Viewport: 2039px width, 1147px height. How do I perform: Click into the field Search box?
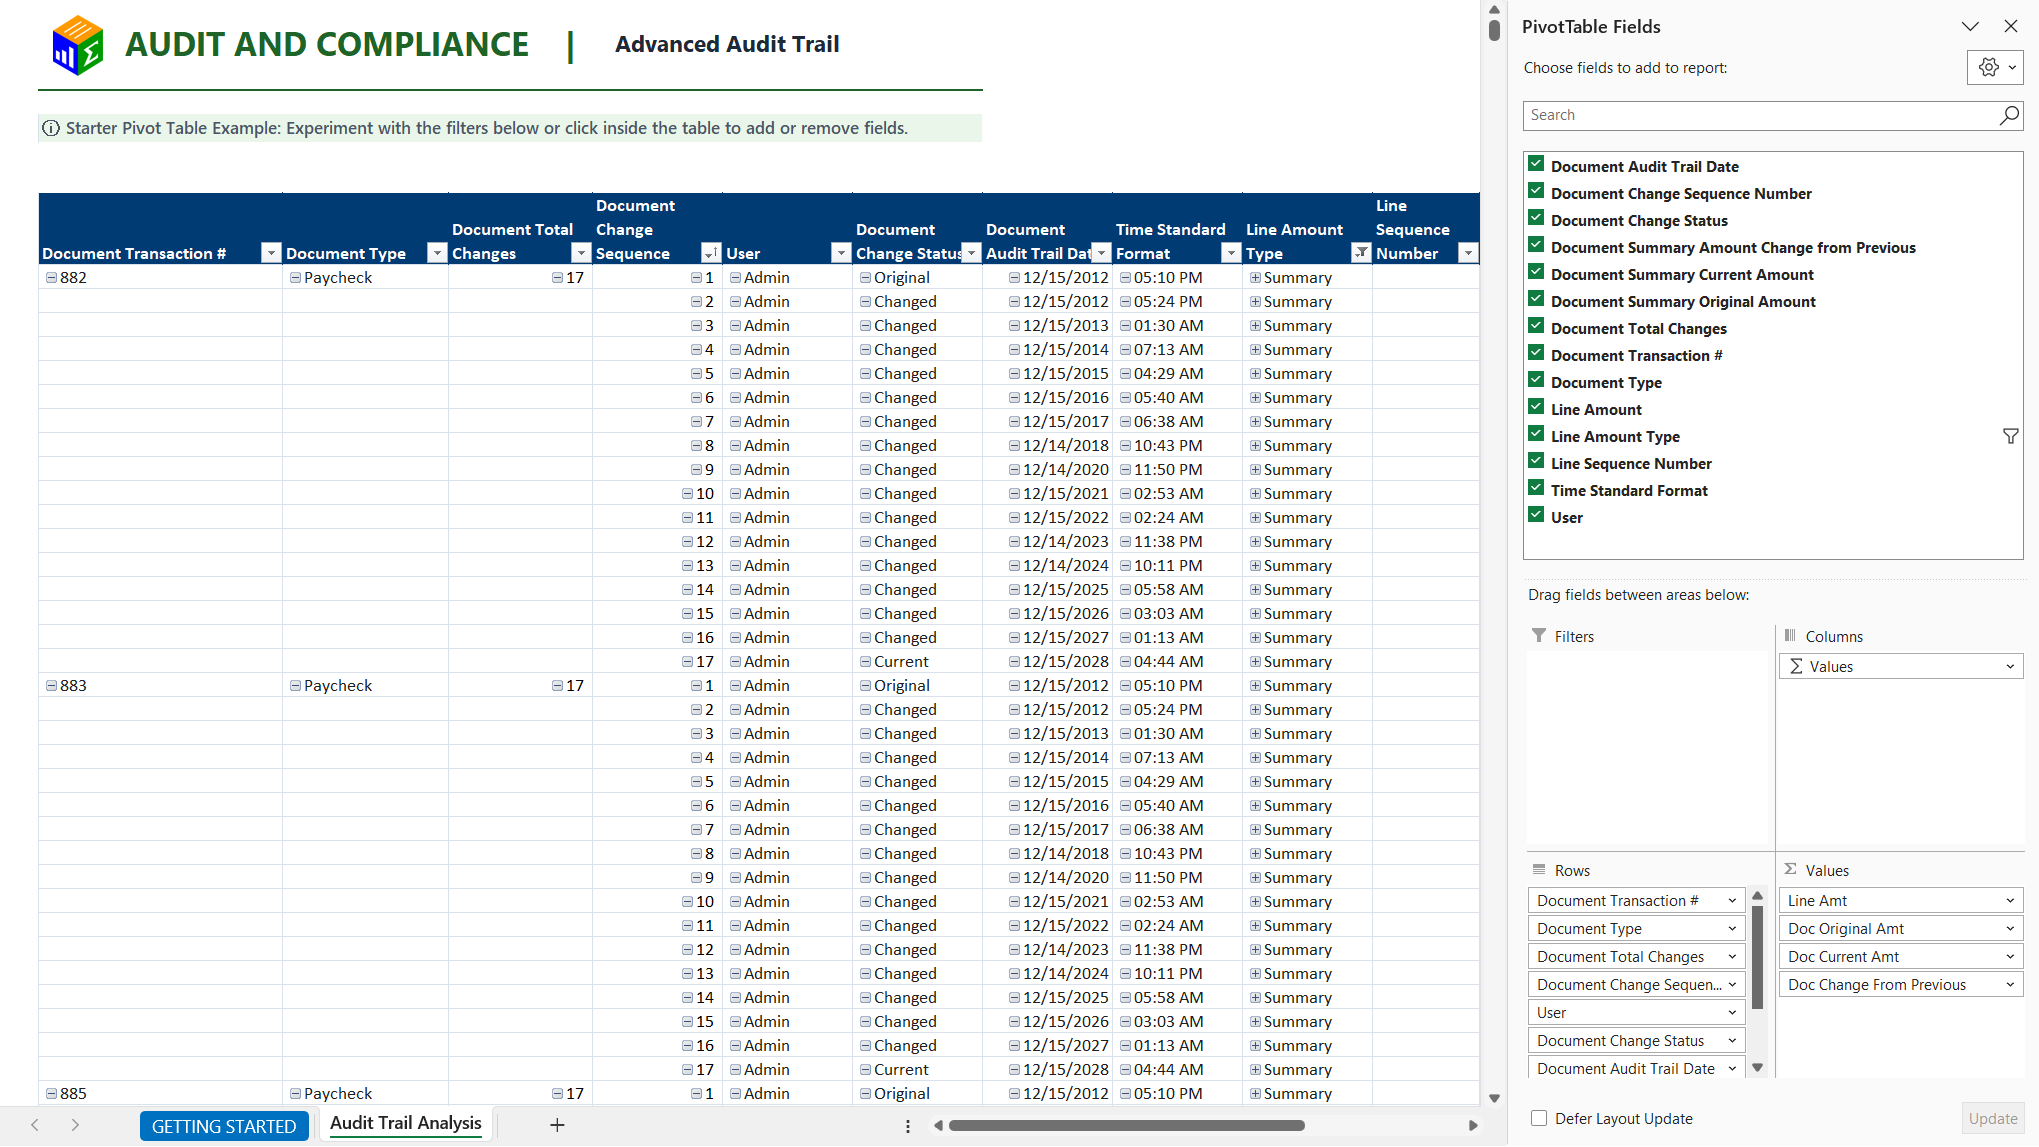[x=1760, y=115]
